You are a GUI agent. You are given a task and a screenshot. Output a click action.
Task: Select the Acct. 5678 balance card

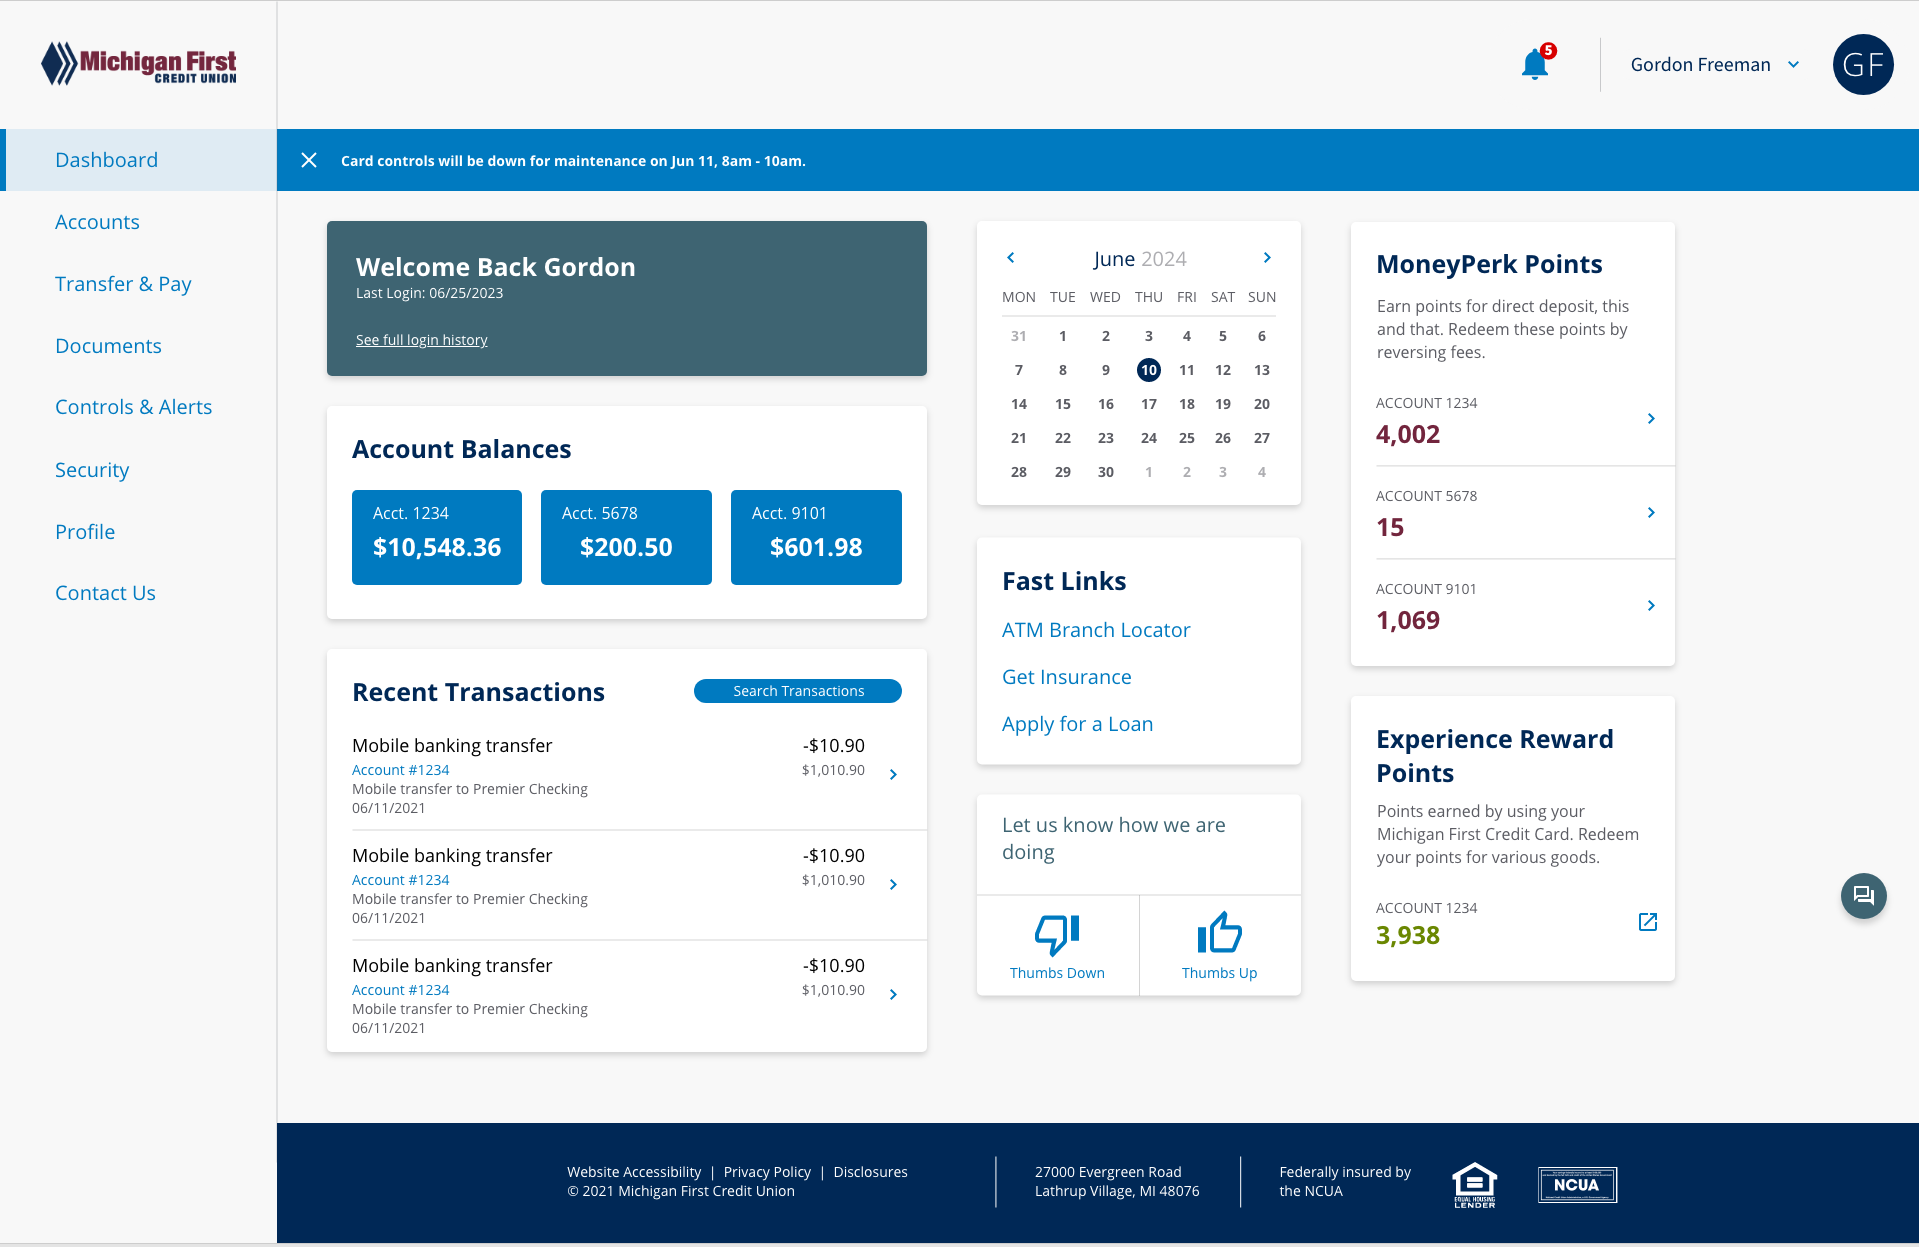(x=626, y=537)
